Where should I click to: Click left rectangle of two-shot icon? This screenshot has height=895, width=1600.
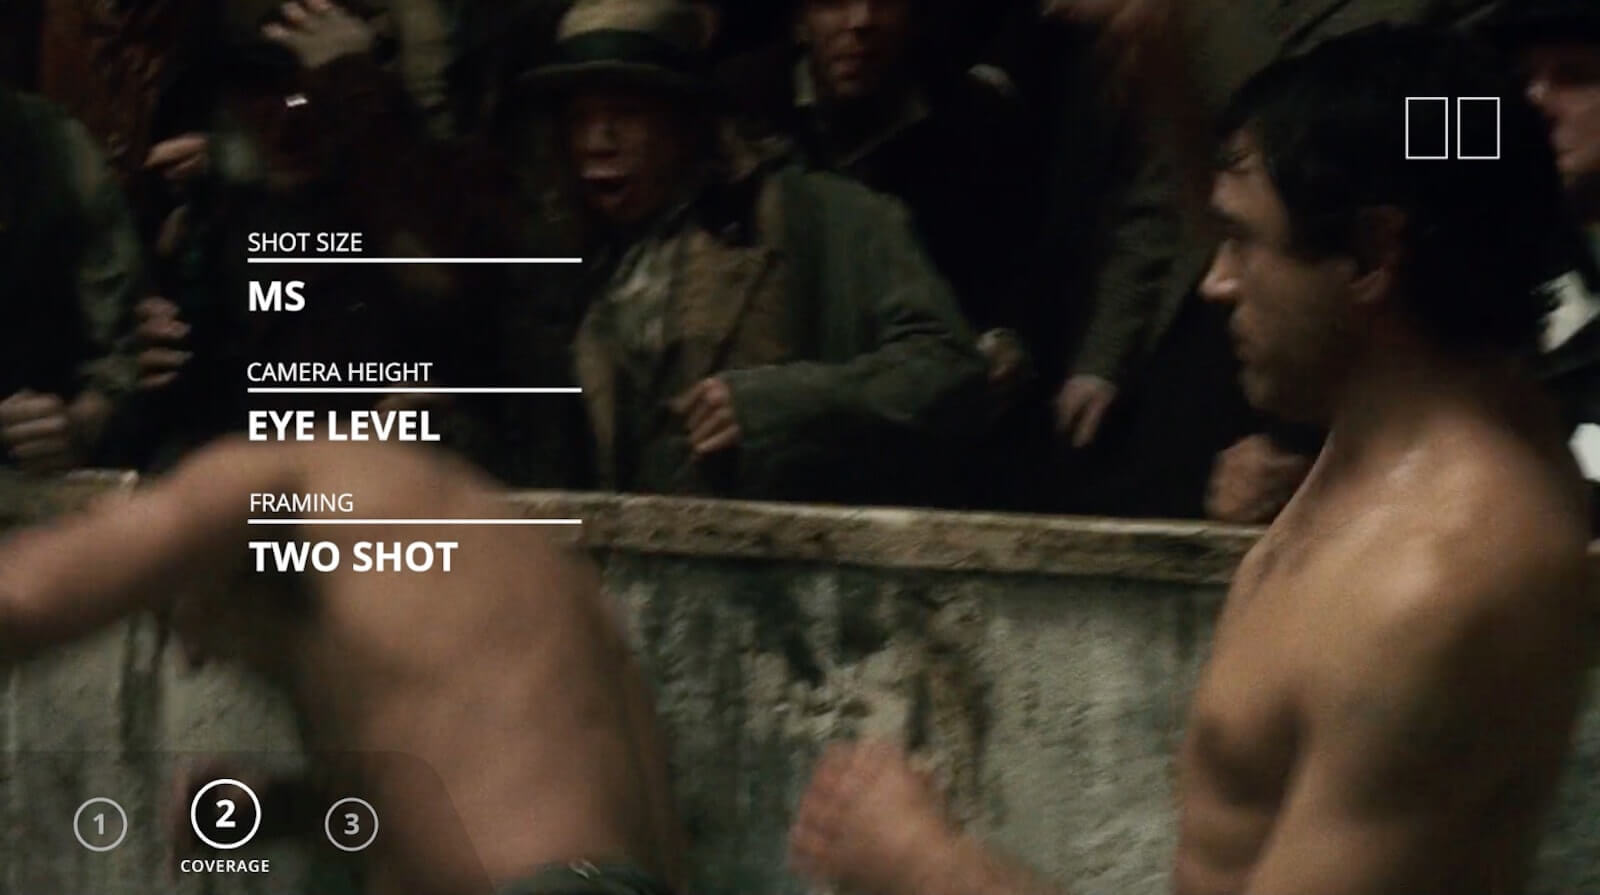(1426, 128)
